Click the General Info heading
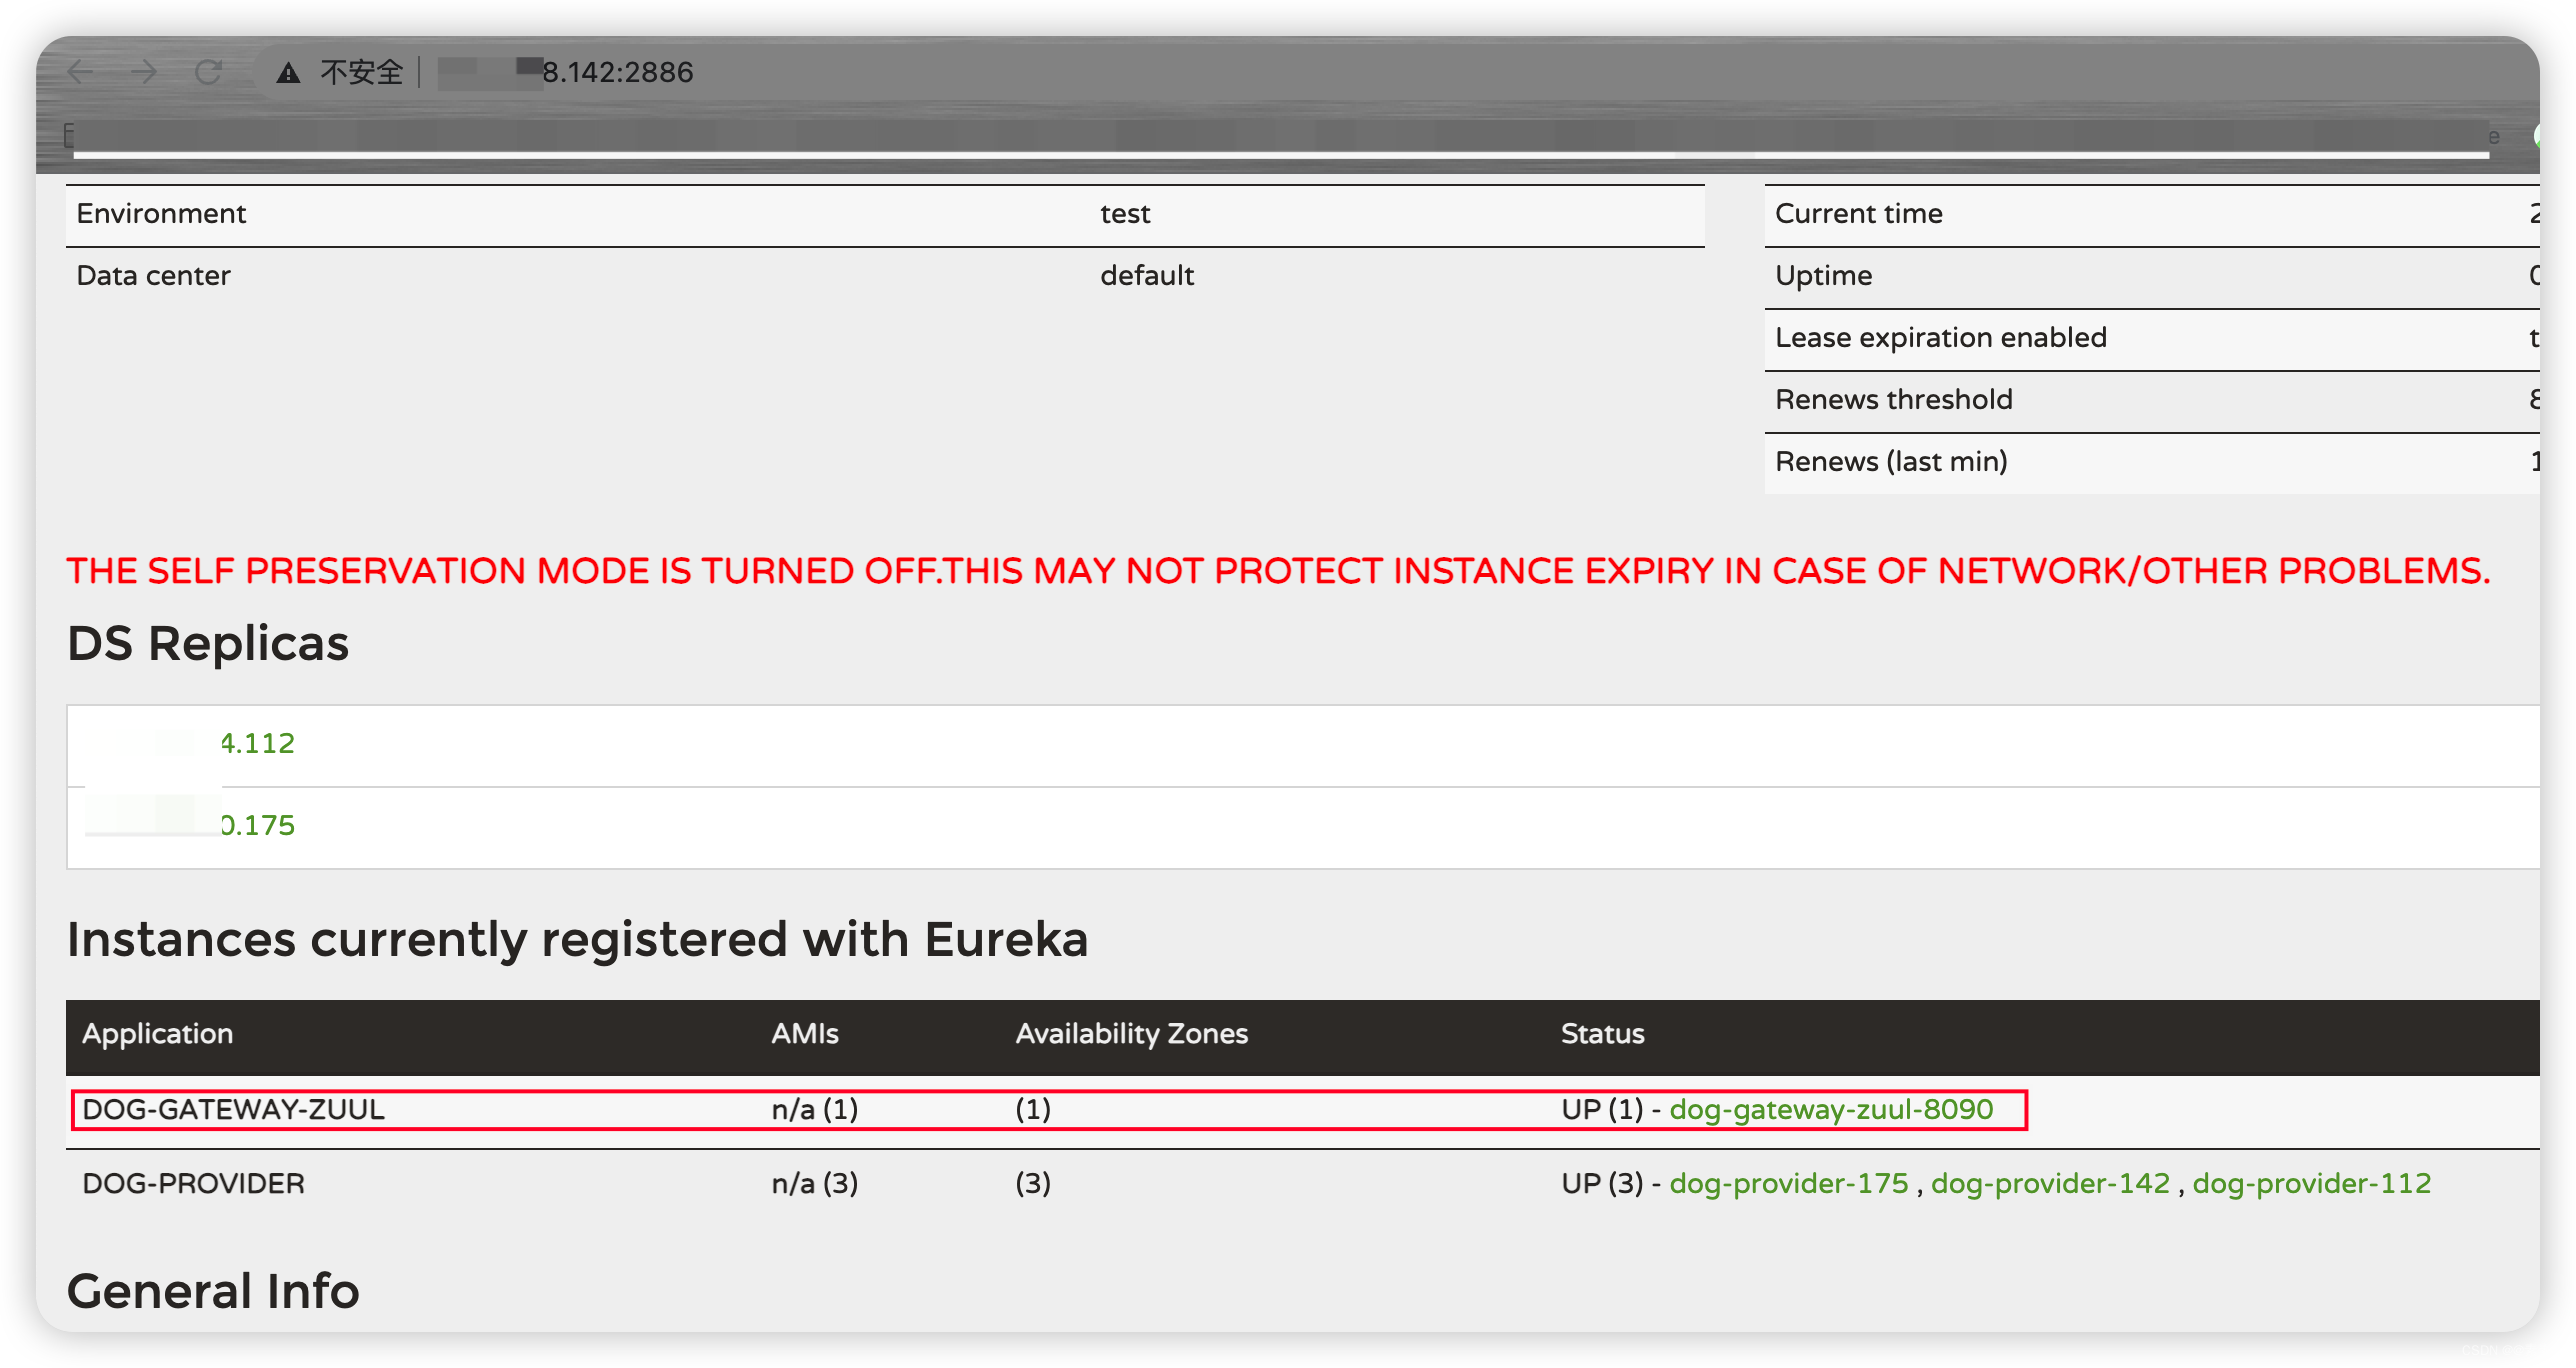Image resolution: width=2576 pixels, height=1368 pixels. 213,1291
